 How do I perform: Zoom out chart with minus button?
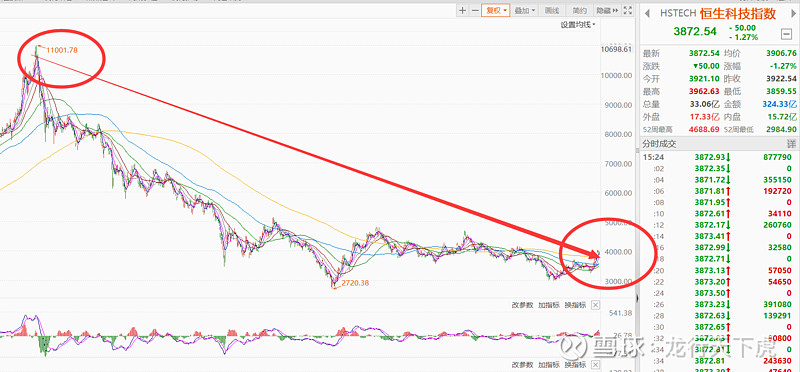tap(475, 10)
